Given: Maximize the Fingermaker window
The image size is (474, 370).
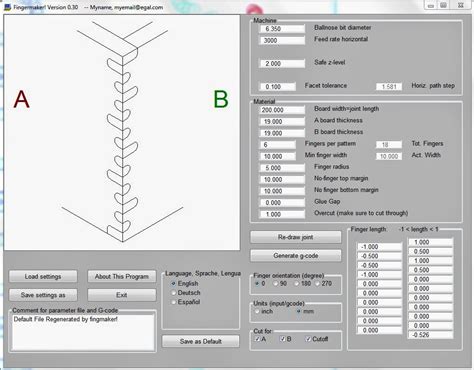Looking at the screenshot, I should [443, 5].
